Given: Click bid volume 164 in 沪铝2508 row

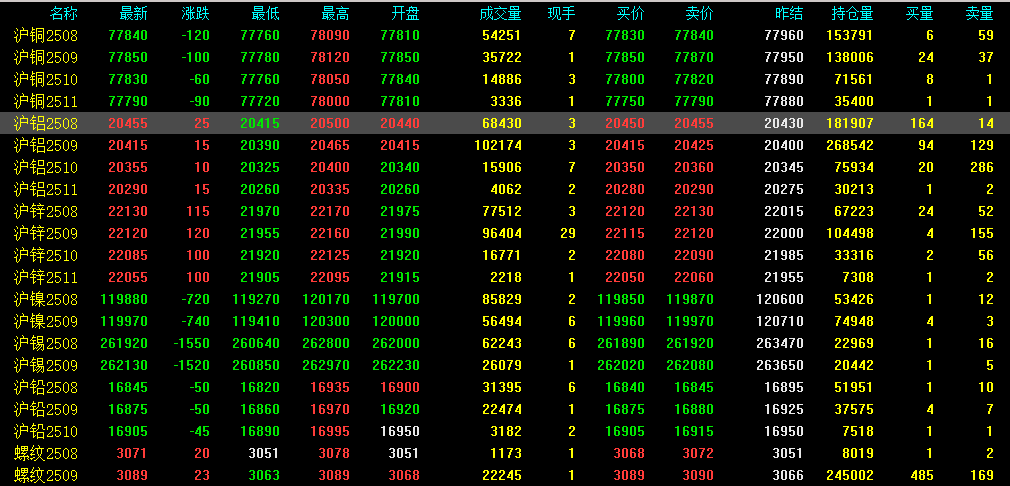Looking at the screenshot, I should tap(922, 123).
